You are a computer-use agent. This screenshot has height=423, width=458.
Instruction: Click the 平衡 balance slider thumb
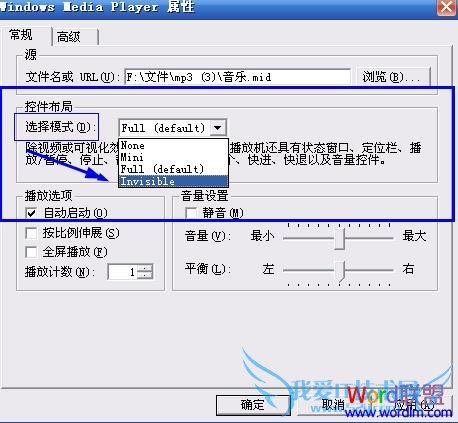pyautogui.click(x=340, y=271)
